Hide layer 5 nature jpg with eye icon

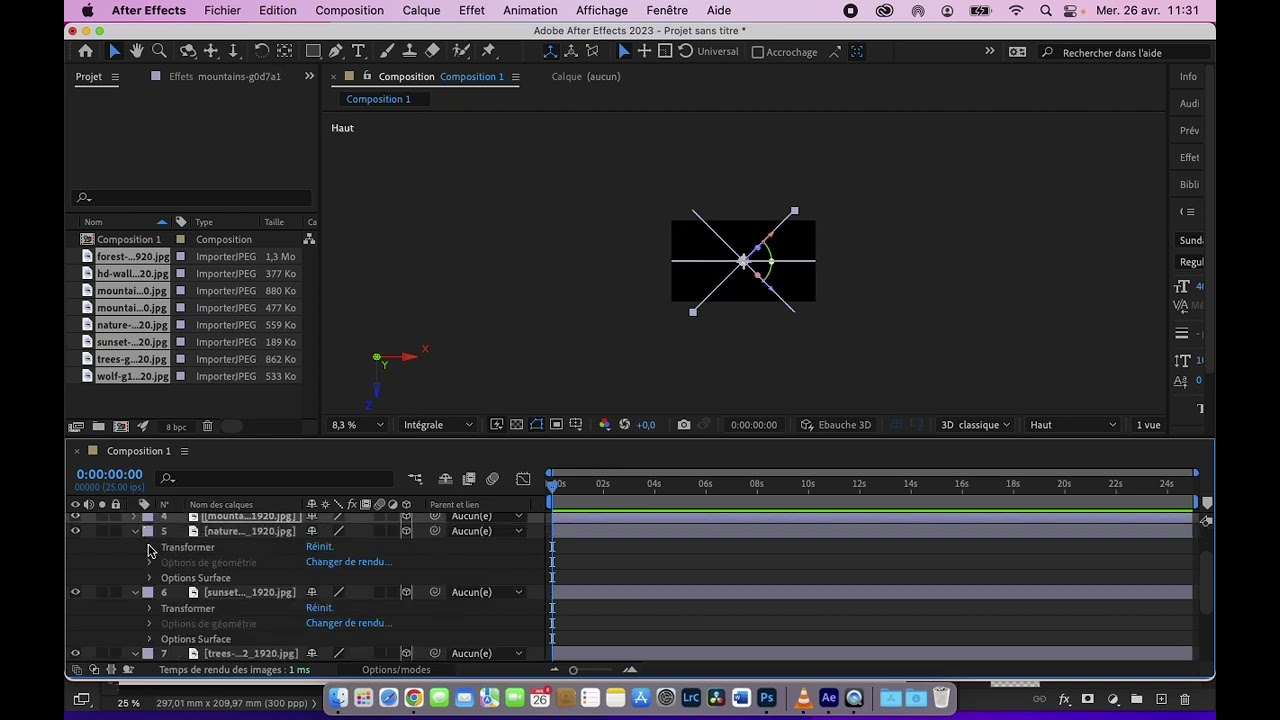coord(75,531)
